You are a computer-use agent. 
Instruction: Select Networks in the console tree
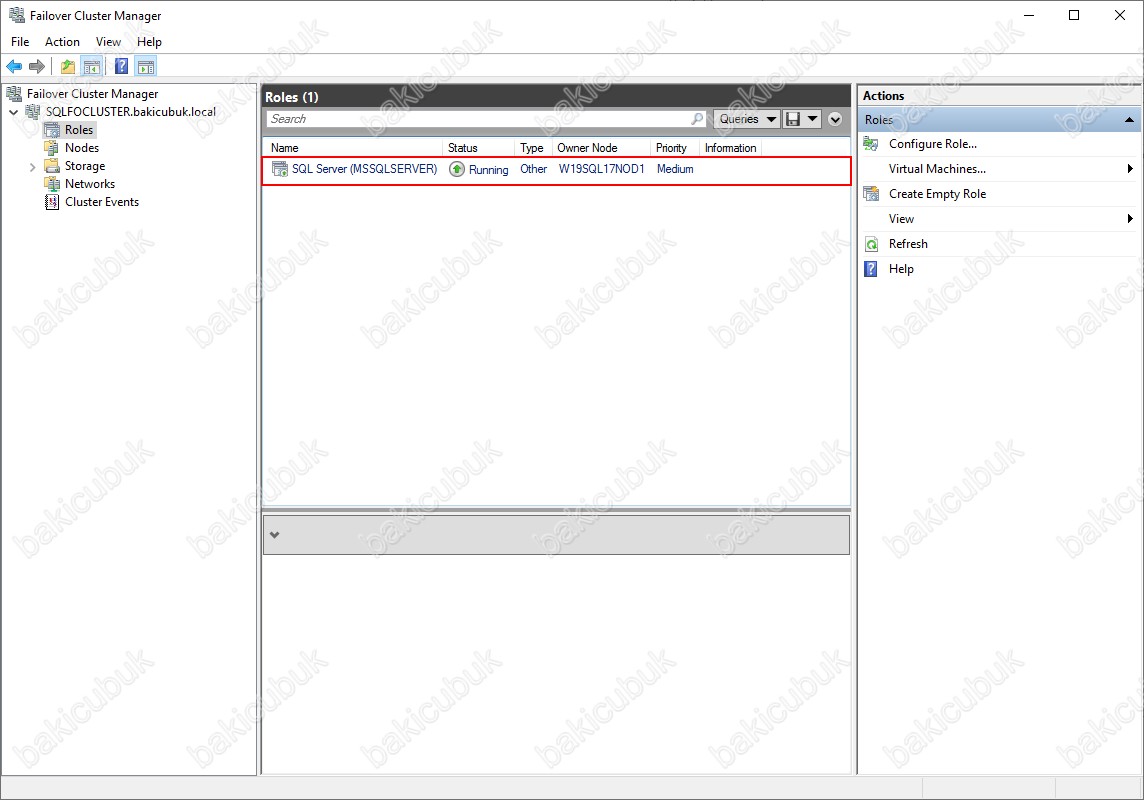[90, 184]
